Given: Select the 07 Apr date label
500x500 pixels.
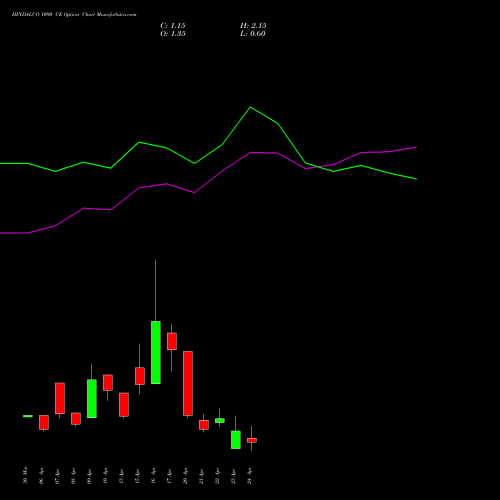Looking at the screenshot, I should [57, 476].
